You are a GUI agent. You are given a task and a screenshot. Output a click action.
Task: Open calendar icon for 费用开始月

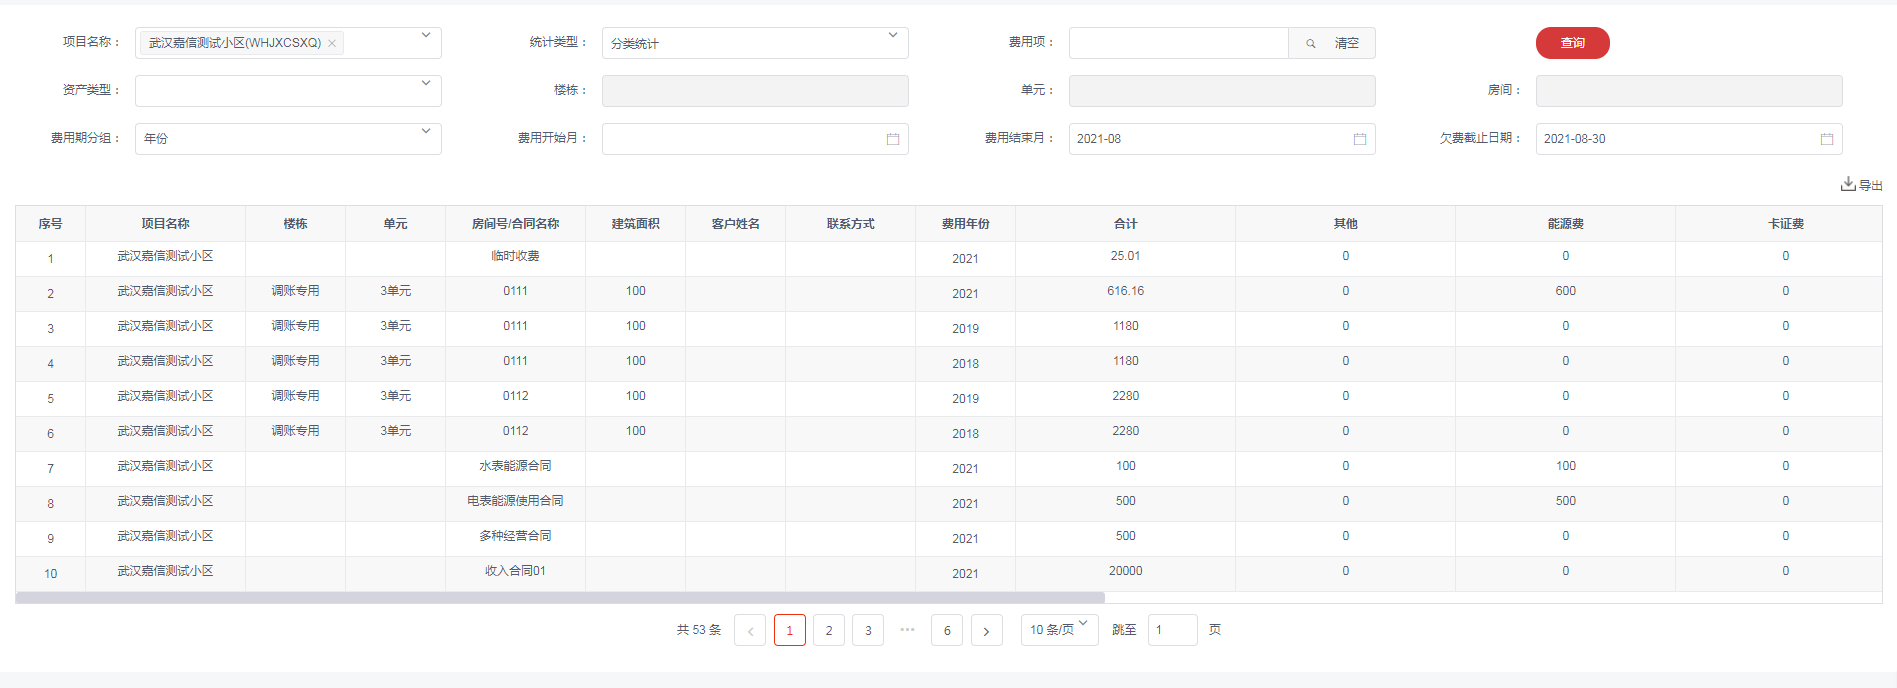point(893,139)
